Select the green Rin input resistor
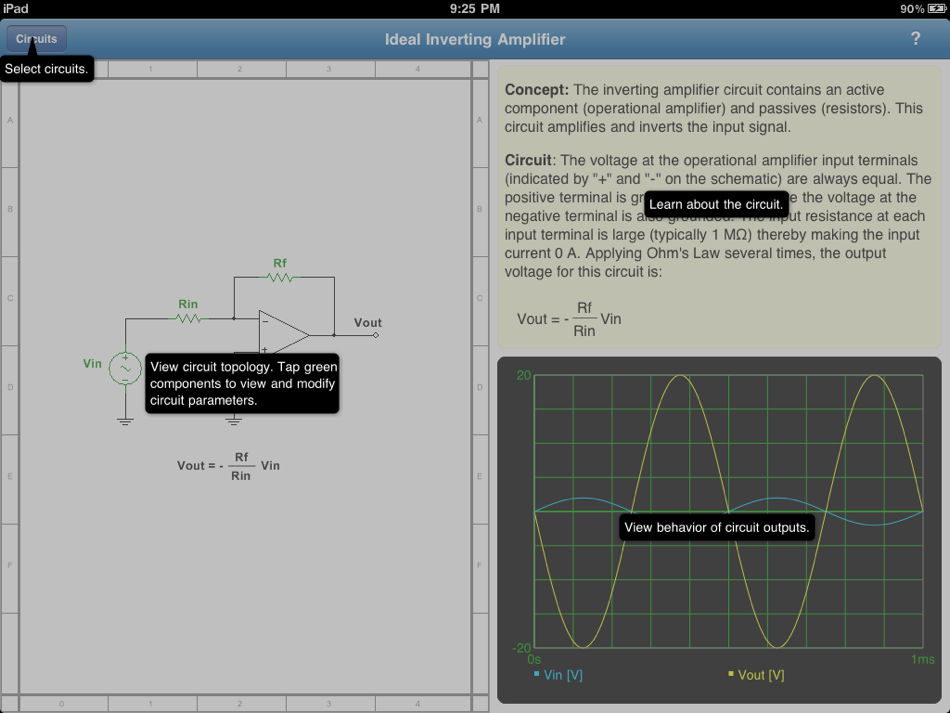The width and height of the screenshot is (950, 713). pos(188,318)
